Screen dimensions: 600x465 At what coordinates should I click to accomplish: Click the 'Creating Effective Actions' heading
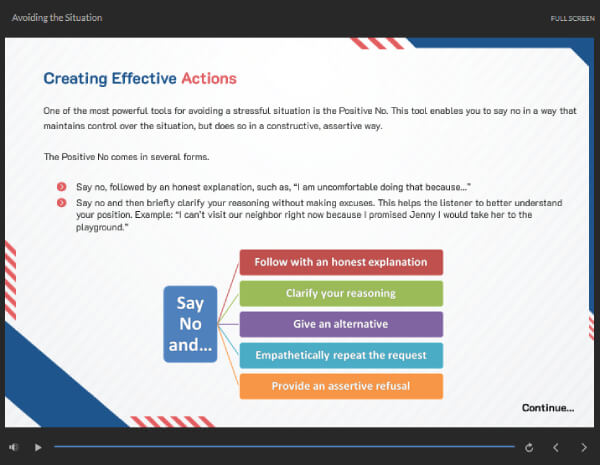point(140,78)
